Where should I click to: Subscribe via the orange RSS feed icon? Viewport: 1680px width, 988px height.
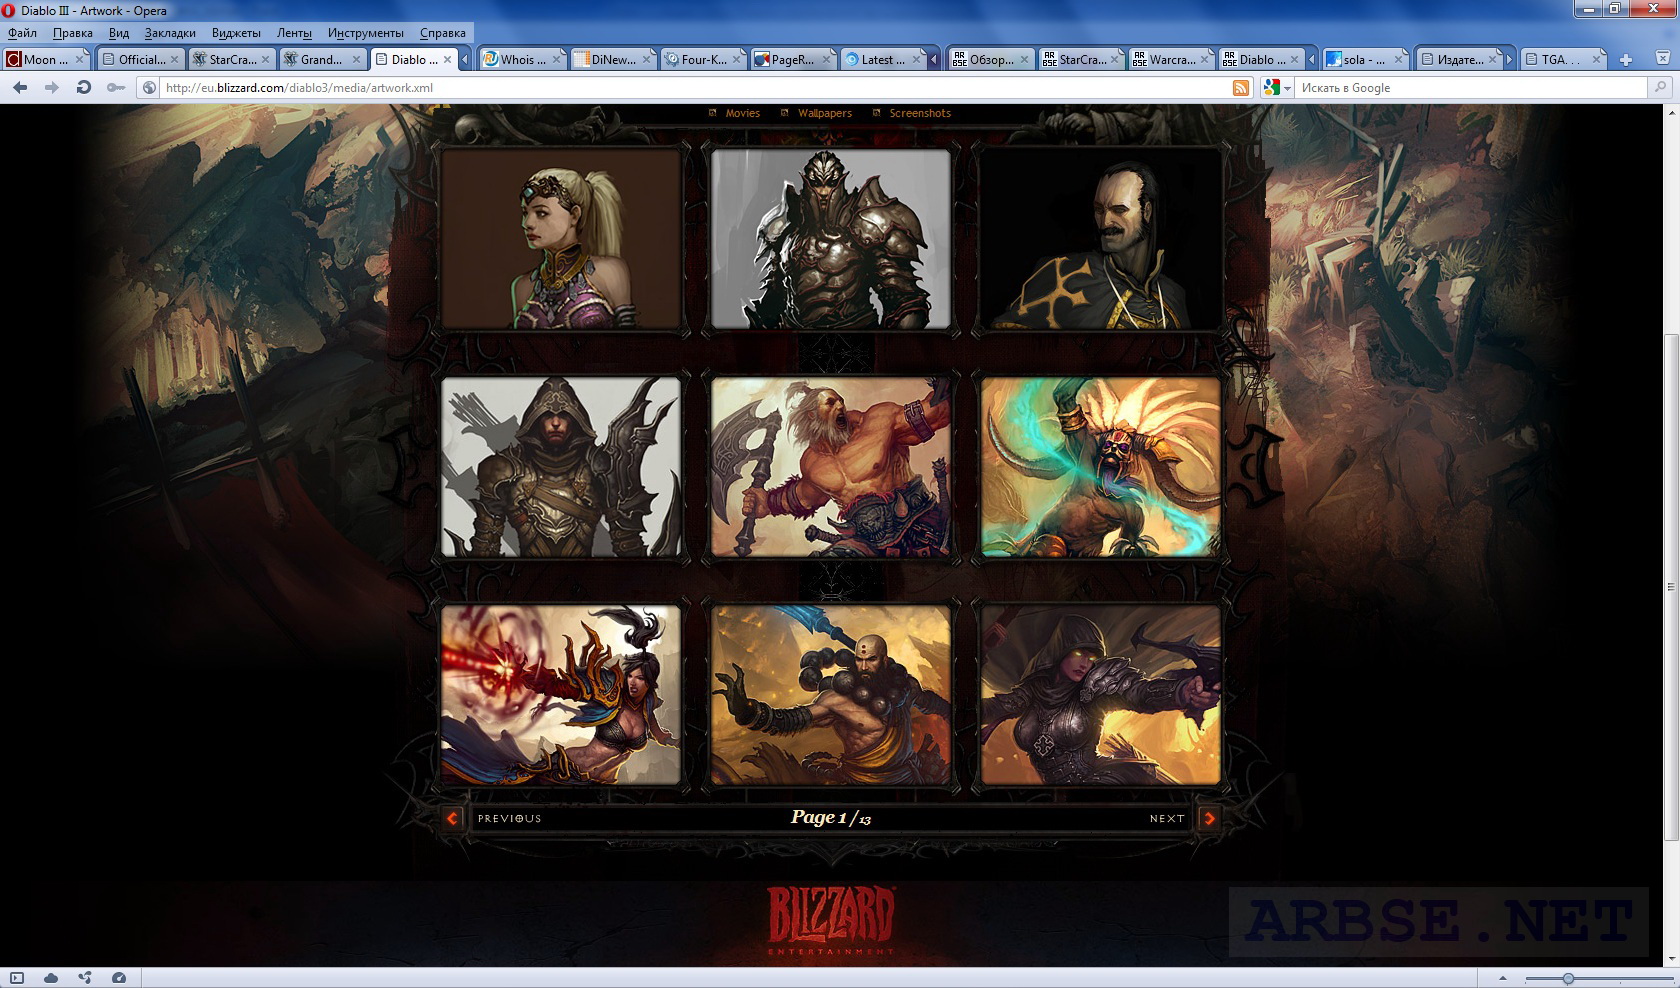(1241, 88)
